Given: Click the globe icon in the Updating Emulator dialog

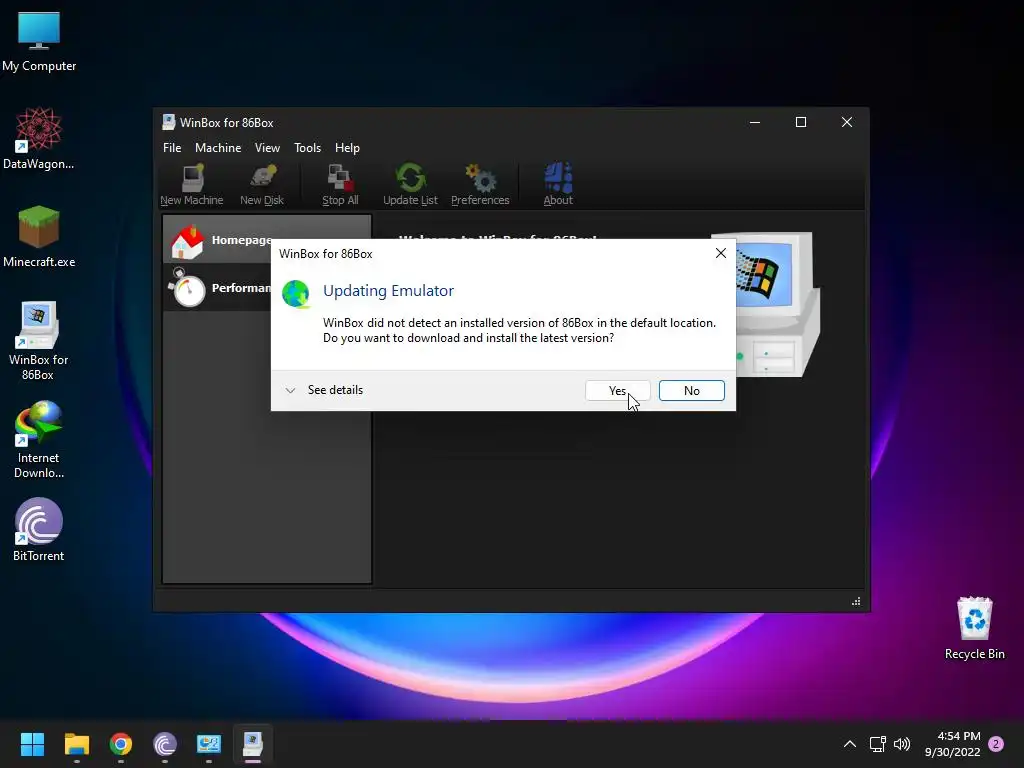Looking at the screenshot, I should click(296, 293).
